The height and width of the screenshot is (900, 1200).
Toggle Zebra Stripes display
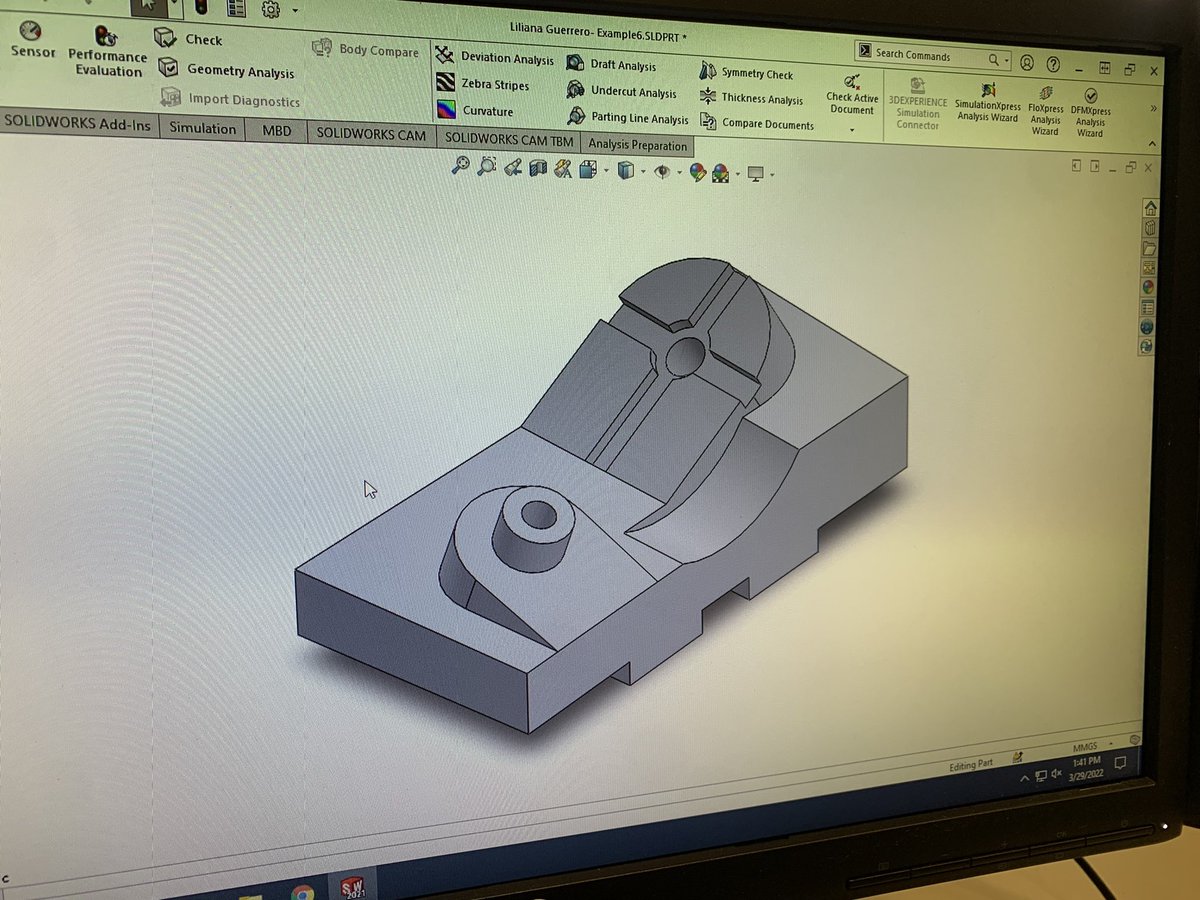[x=483, y=84]
